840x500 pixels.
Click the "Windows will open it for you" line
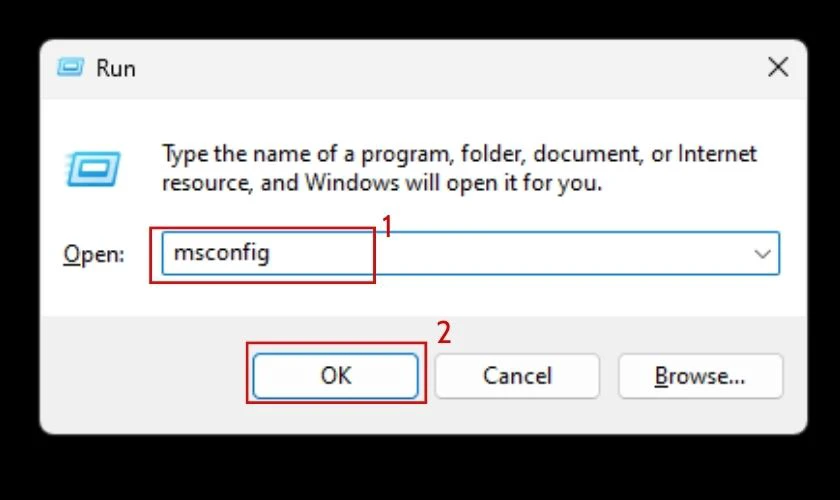453,183
